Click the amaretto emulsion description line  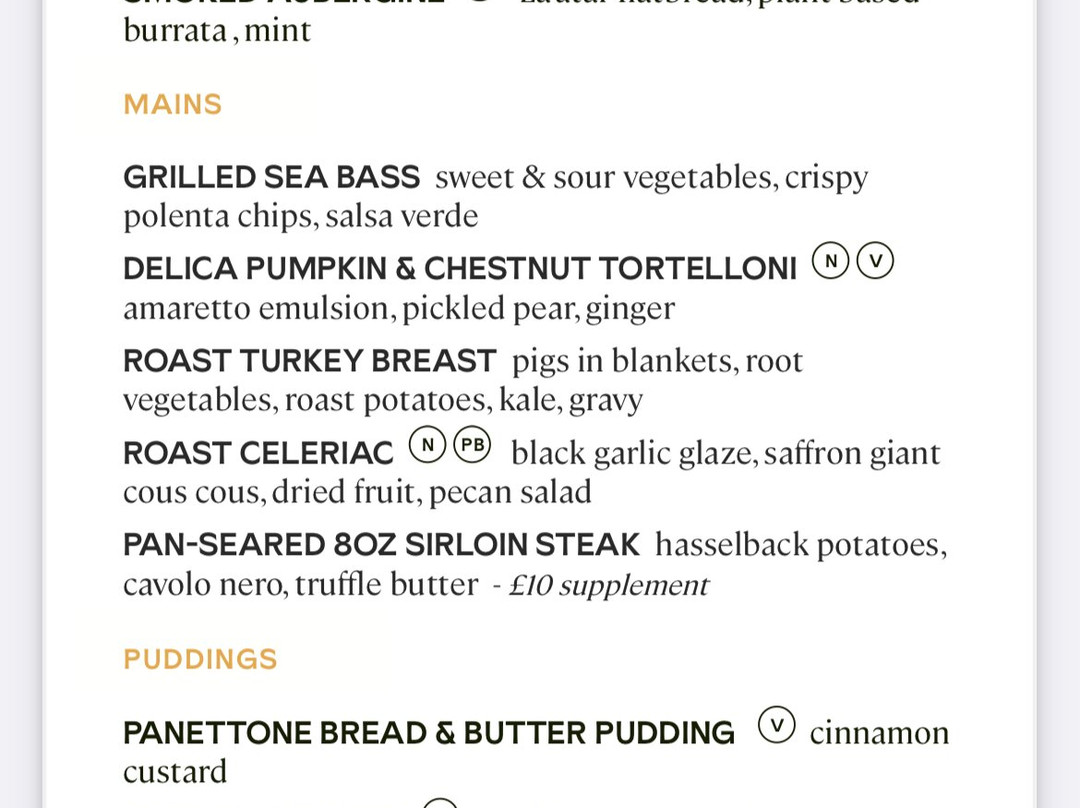[x=399, y=308]
